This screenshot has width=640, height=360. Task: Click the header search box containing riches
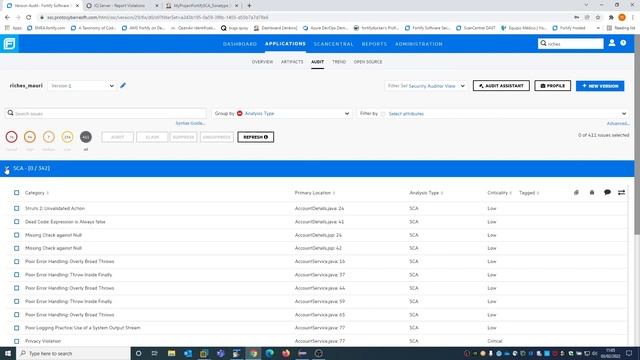pos(571,44)
